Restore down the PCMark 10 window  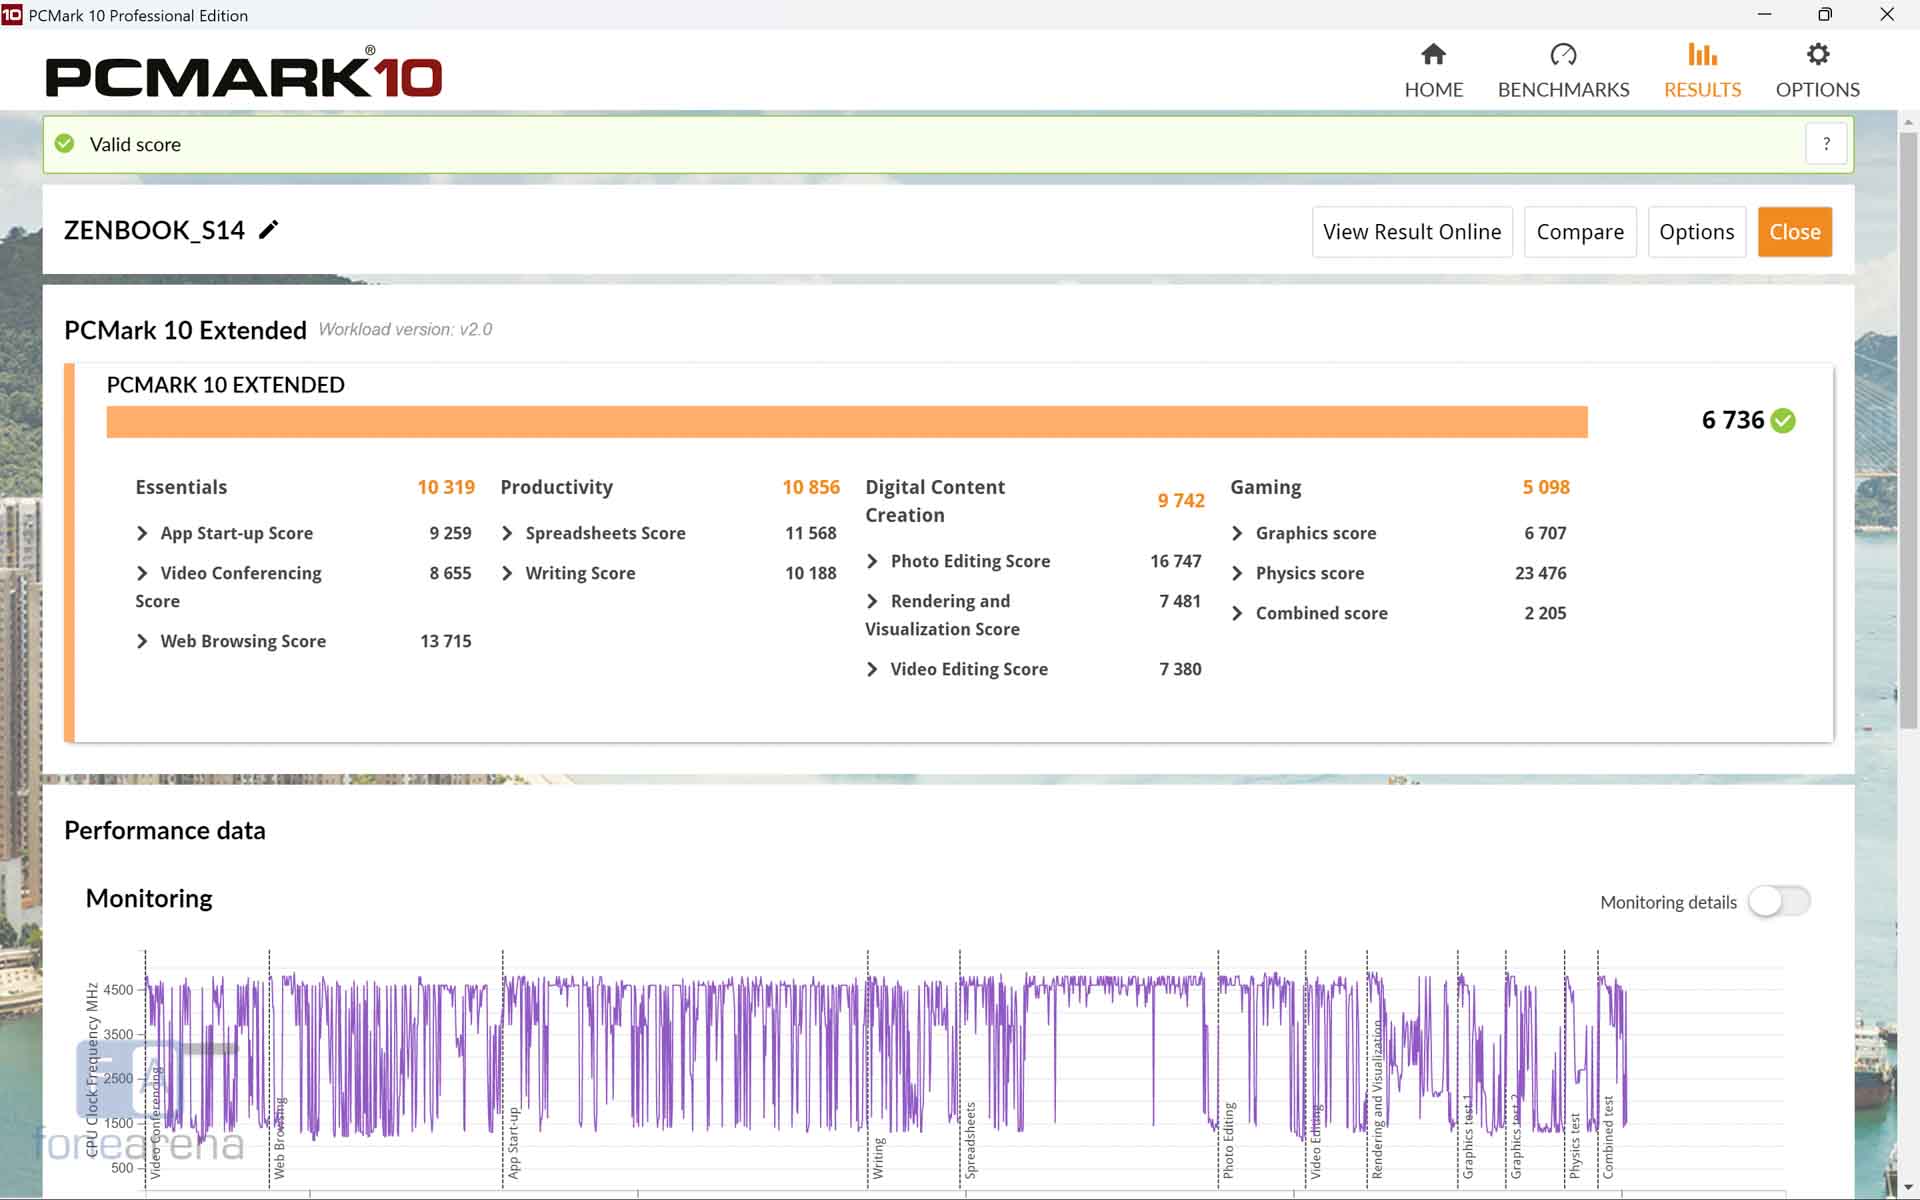[x=1825, y=15]
